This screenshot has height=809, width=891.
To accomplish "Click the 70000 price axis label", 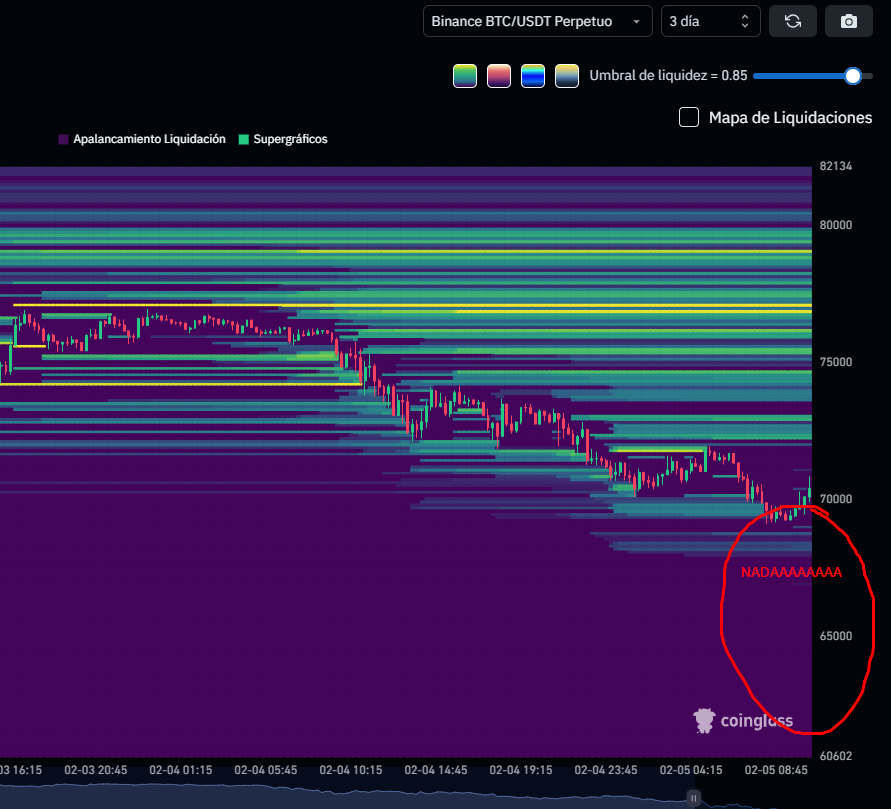I will 835,499.
